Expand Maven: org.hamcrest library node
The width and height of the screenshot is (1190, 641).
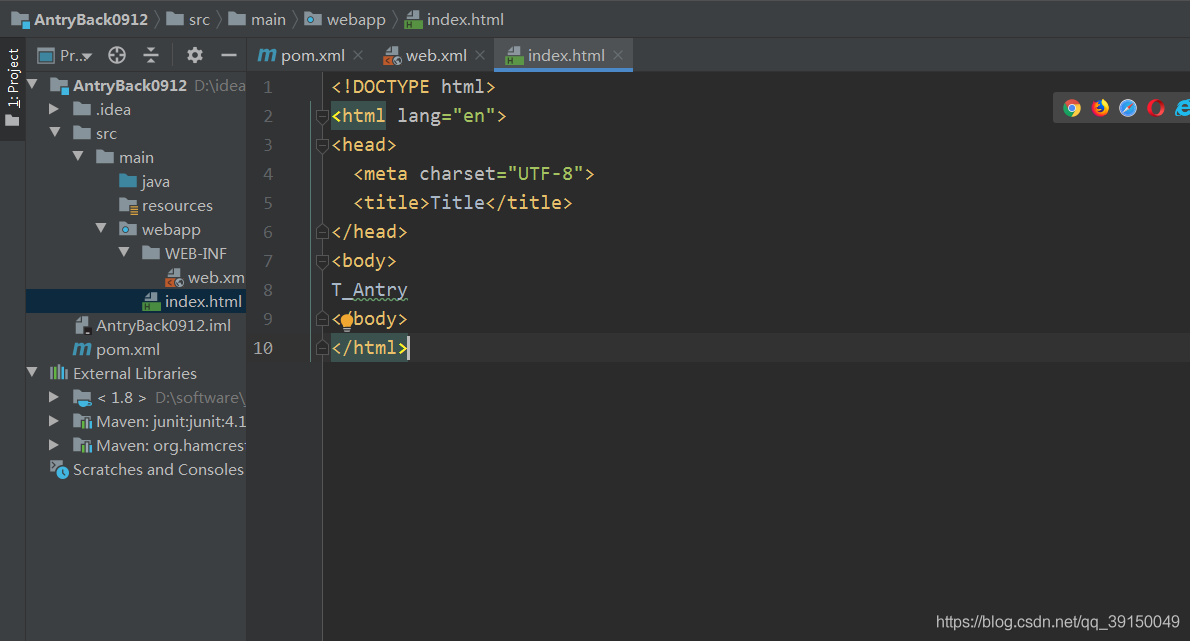pyautogui.click(x=54, y=445)
